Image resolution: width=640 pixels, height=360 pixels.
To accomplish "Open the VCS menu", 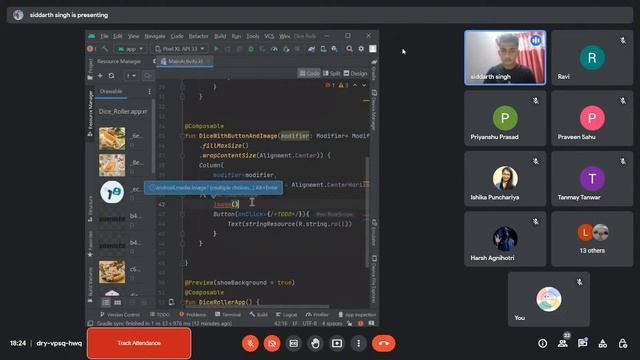I will point(269,36).
